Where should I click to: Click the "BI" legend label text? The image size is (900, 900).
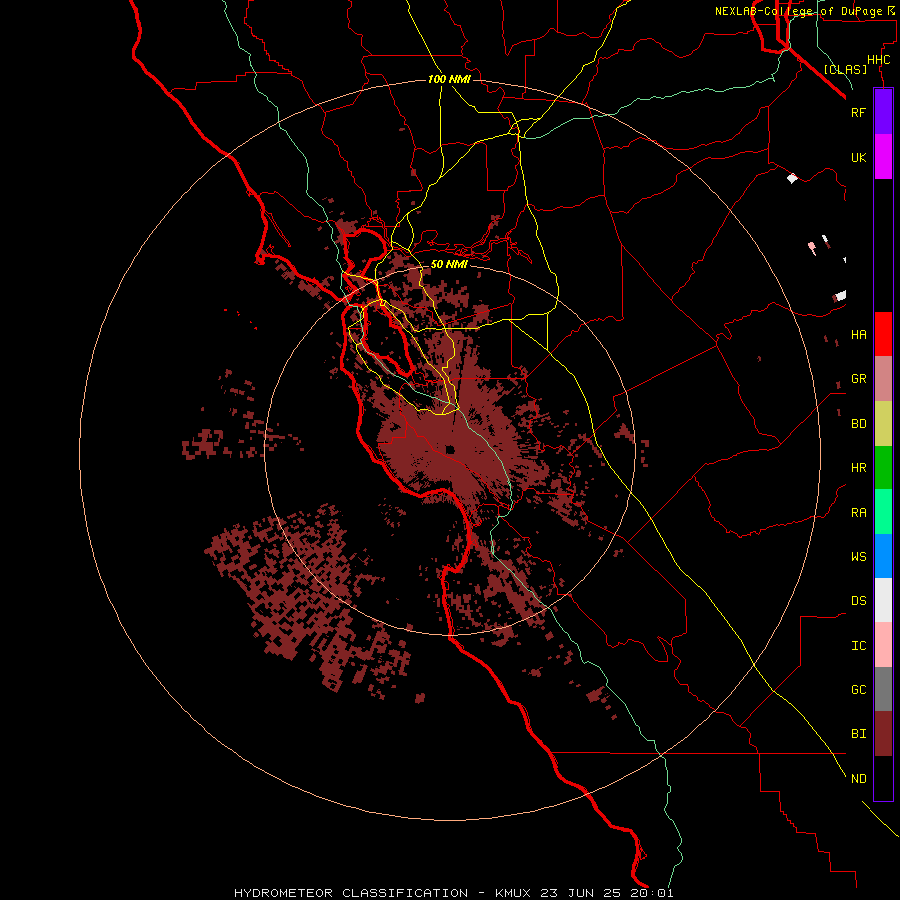click(858, 734)
